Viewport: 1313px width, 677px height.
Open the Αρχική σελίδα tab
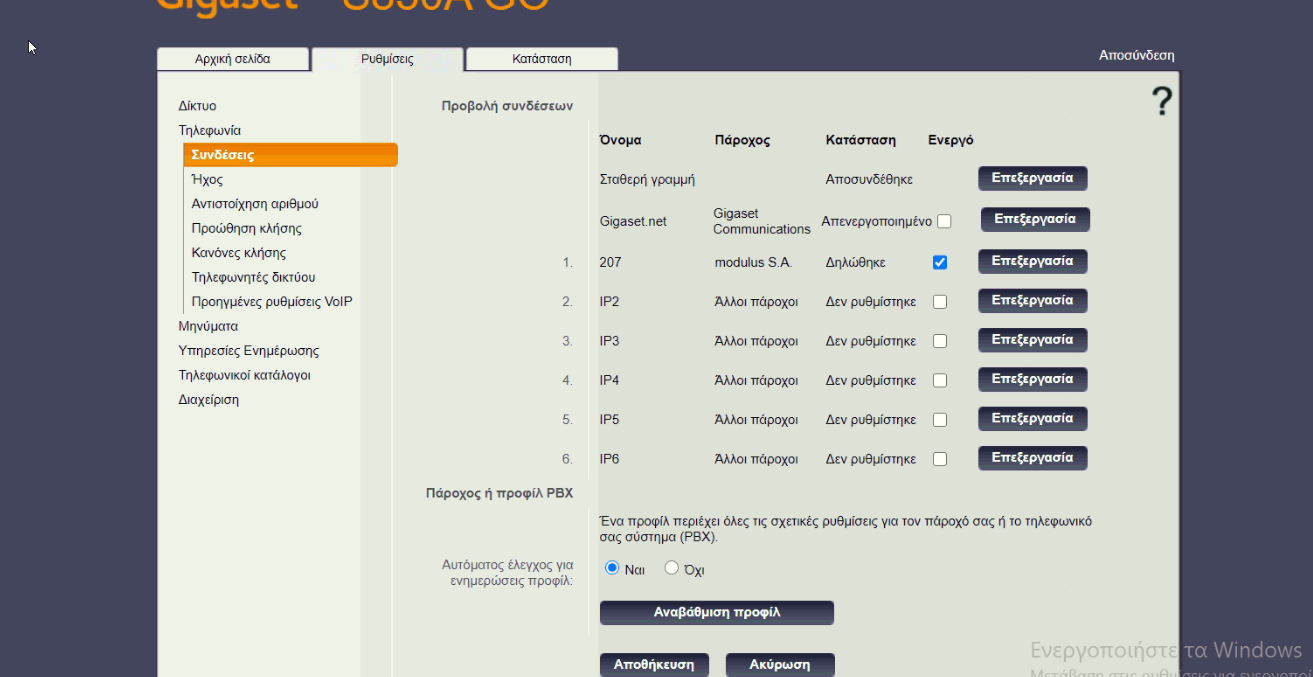pyautogui.click(x=232, y=59)
